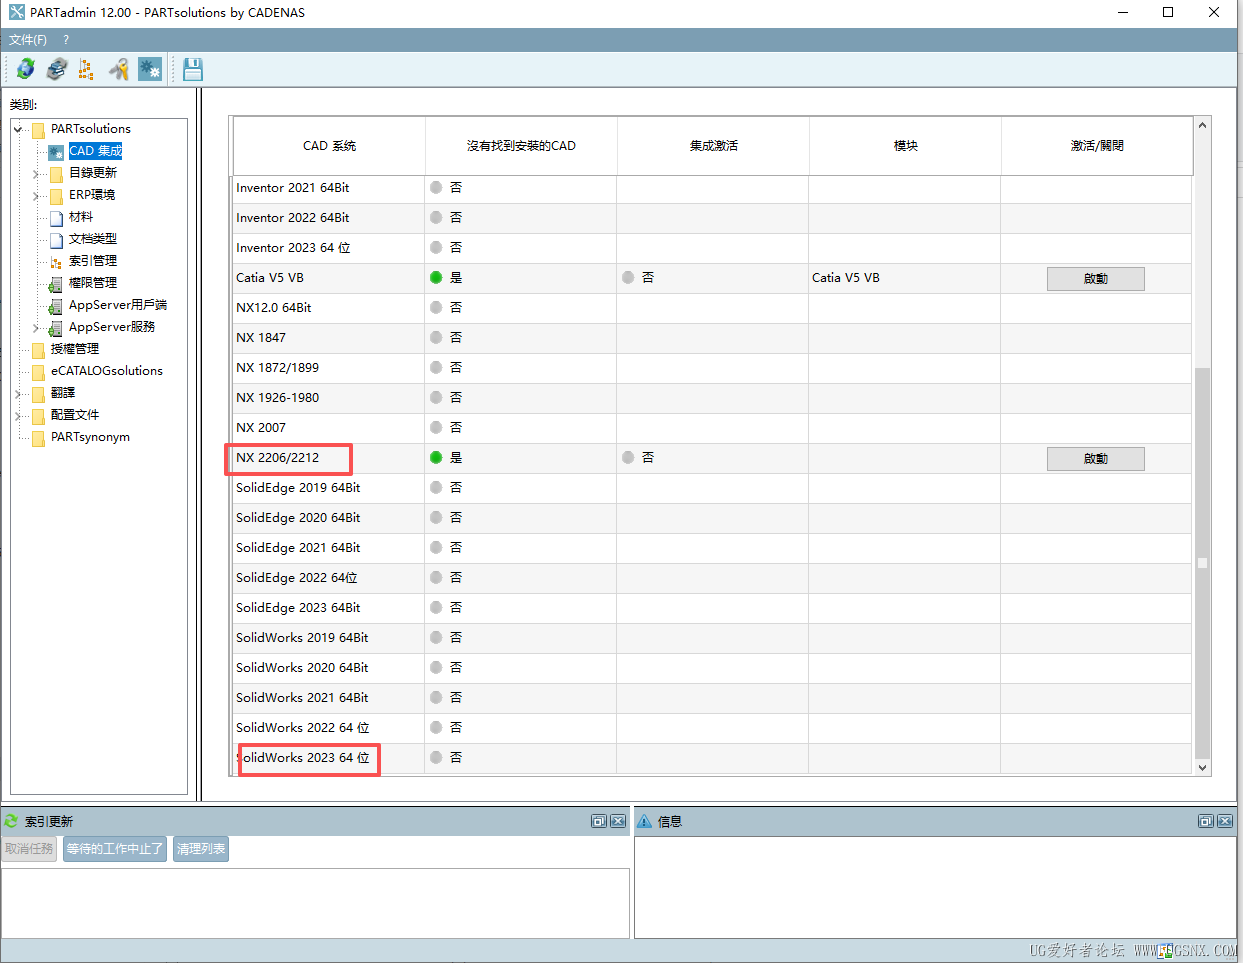This screenshot has height=963, width=1243.
Task: Open the orange index tree toolbar icon
Action: click(87, 69)
